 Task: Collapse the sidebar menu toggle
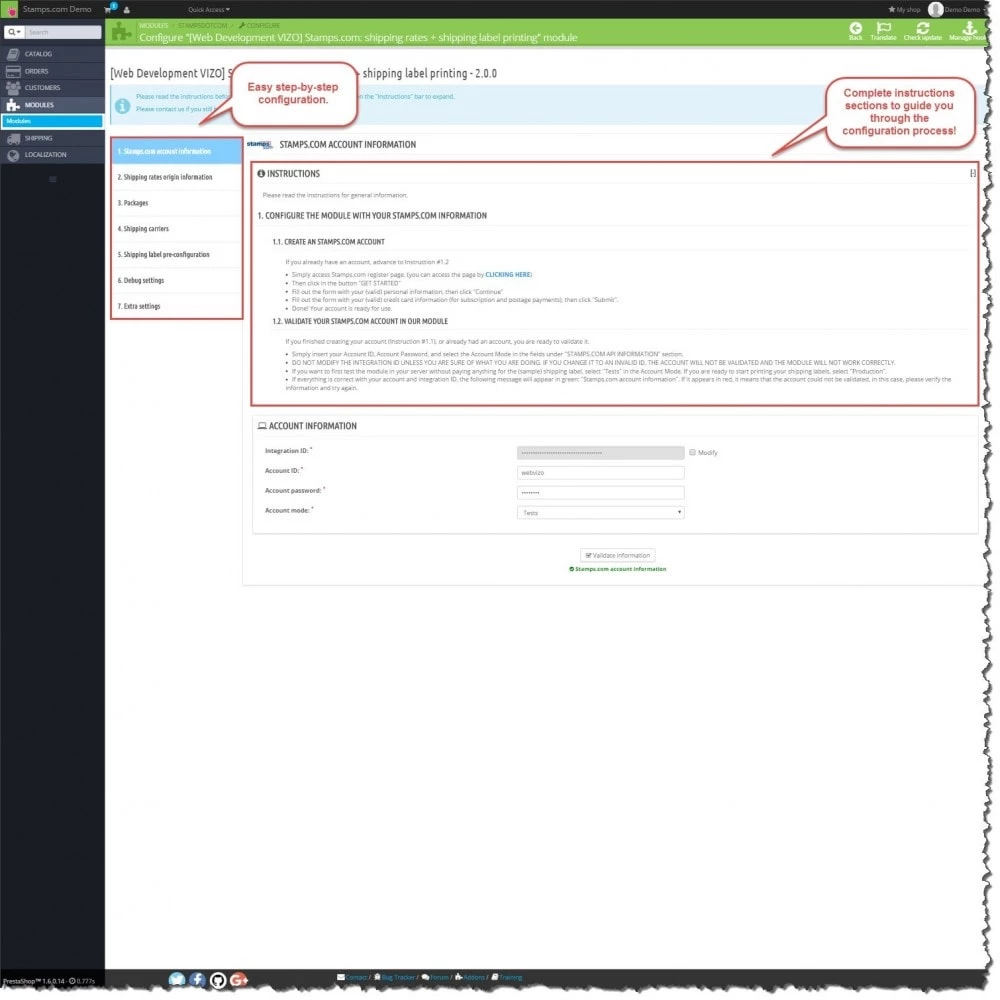point(52,179)
